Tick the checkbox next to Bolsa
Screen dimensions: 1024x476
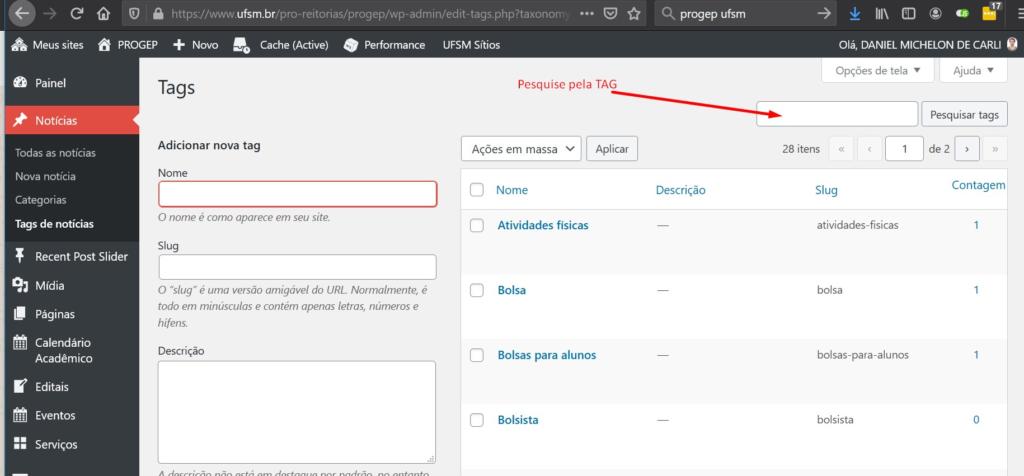click(x=477, y=290)
